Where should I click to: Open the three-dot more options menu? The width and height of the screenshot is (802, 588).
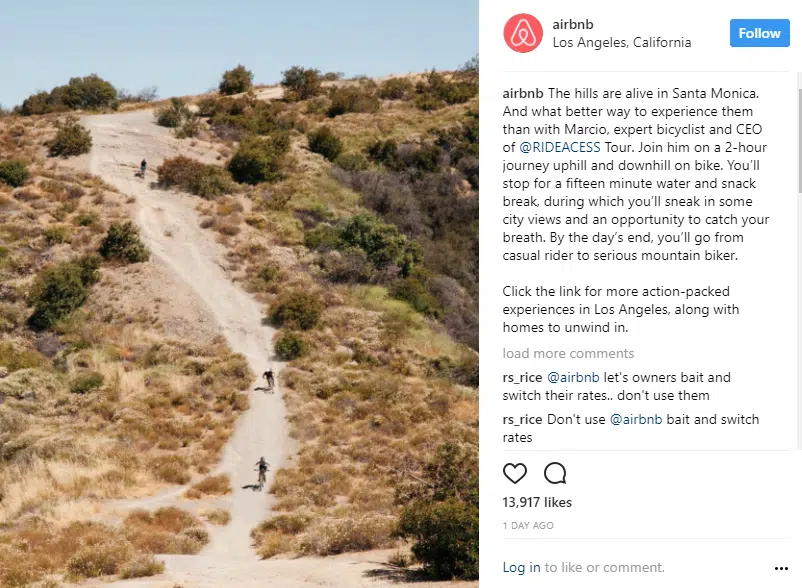coord(781,568)
